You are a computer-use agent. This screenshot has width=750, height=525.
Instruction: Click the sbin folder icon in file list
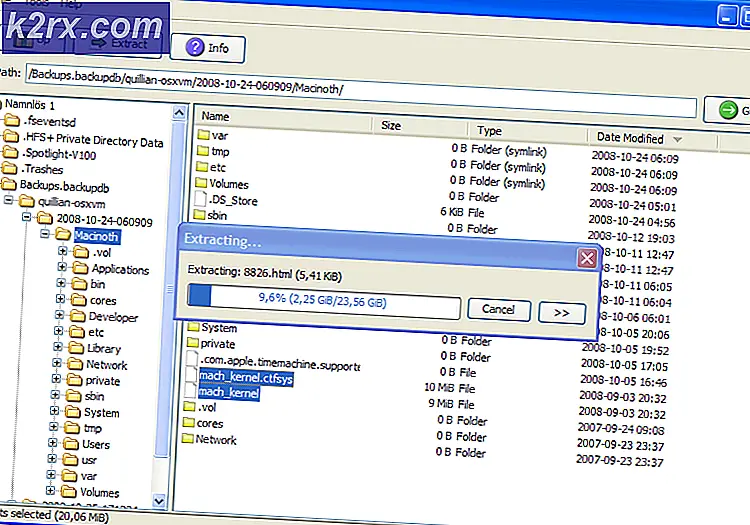pyautogui.click(x=199, y=215)
